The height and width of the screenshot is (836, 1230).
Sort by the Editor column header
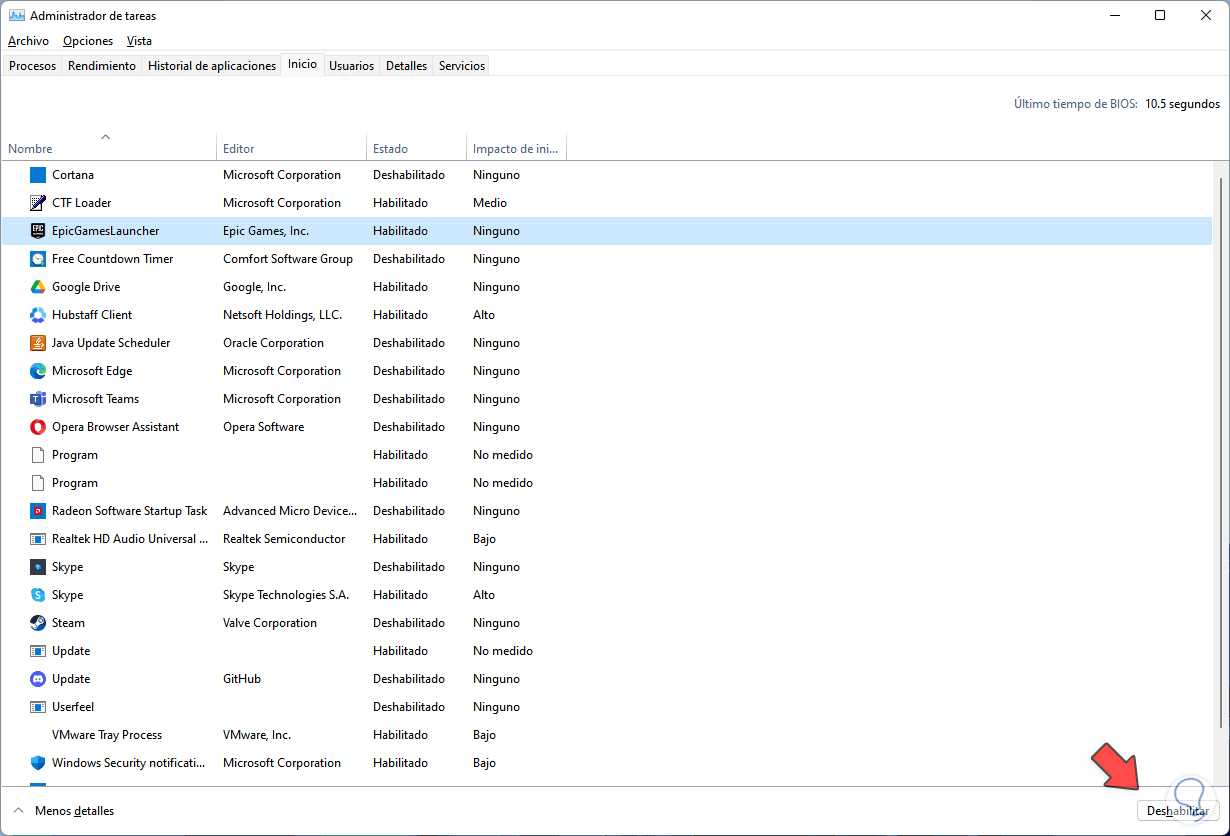[x=291, y=146]
